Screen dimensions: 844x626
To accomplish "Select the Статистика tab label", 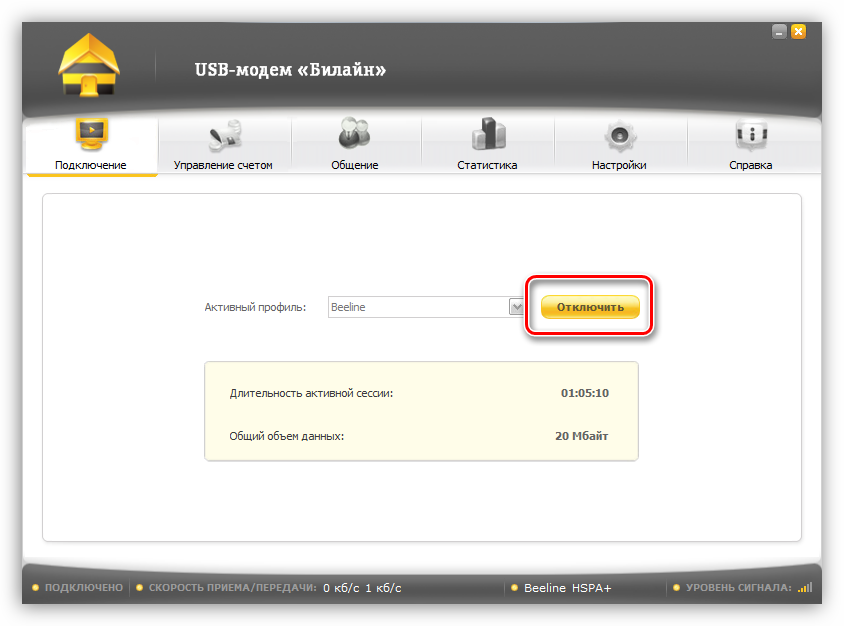I will coord(487,165).
